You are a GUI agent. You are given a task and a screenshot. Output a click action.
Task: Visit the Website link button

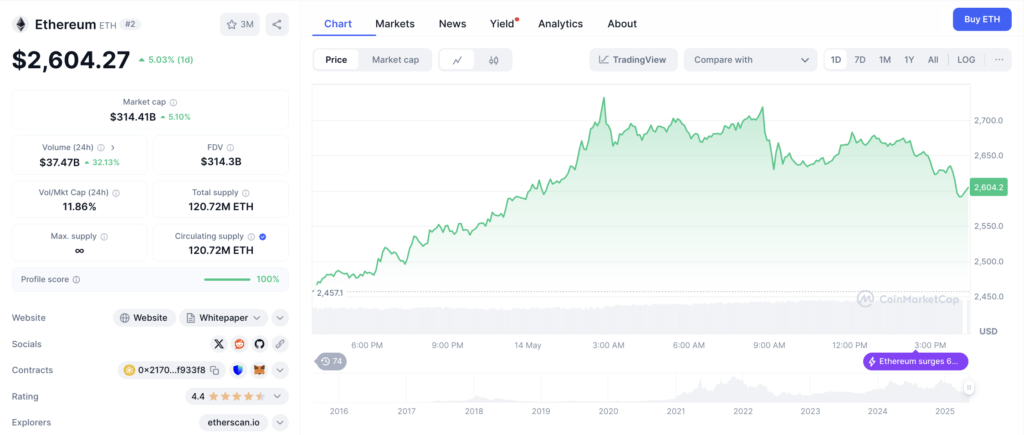click(144, 317)
